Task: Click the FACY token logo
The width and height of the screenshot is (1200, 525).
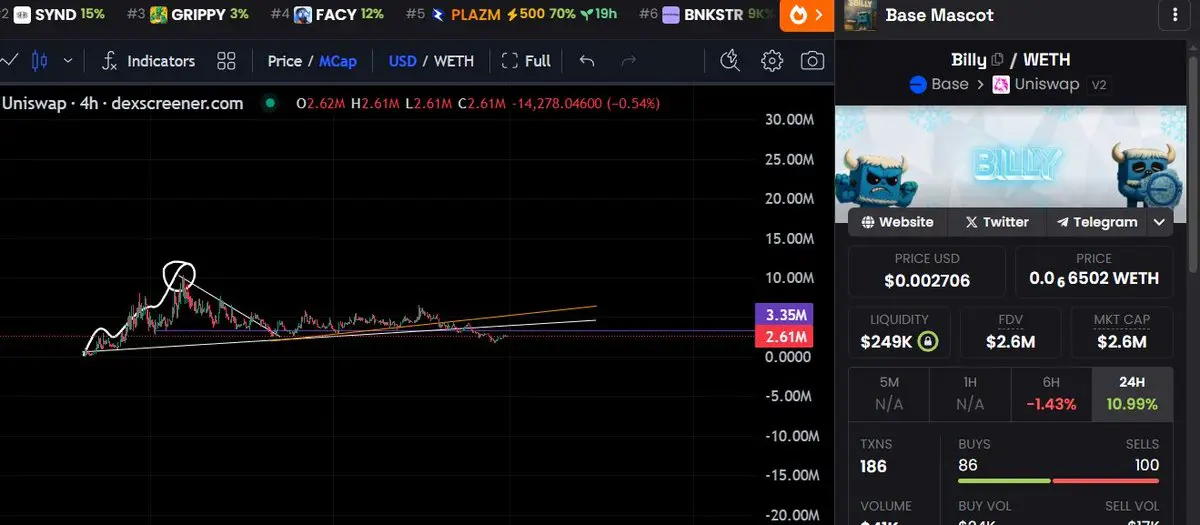Action: coord(302,15)
